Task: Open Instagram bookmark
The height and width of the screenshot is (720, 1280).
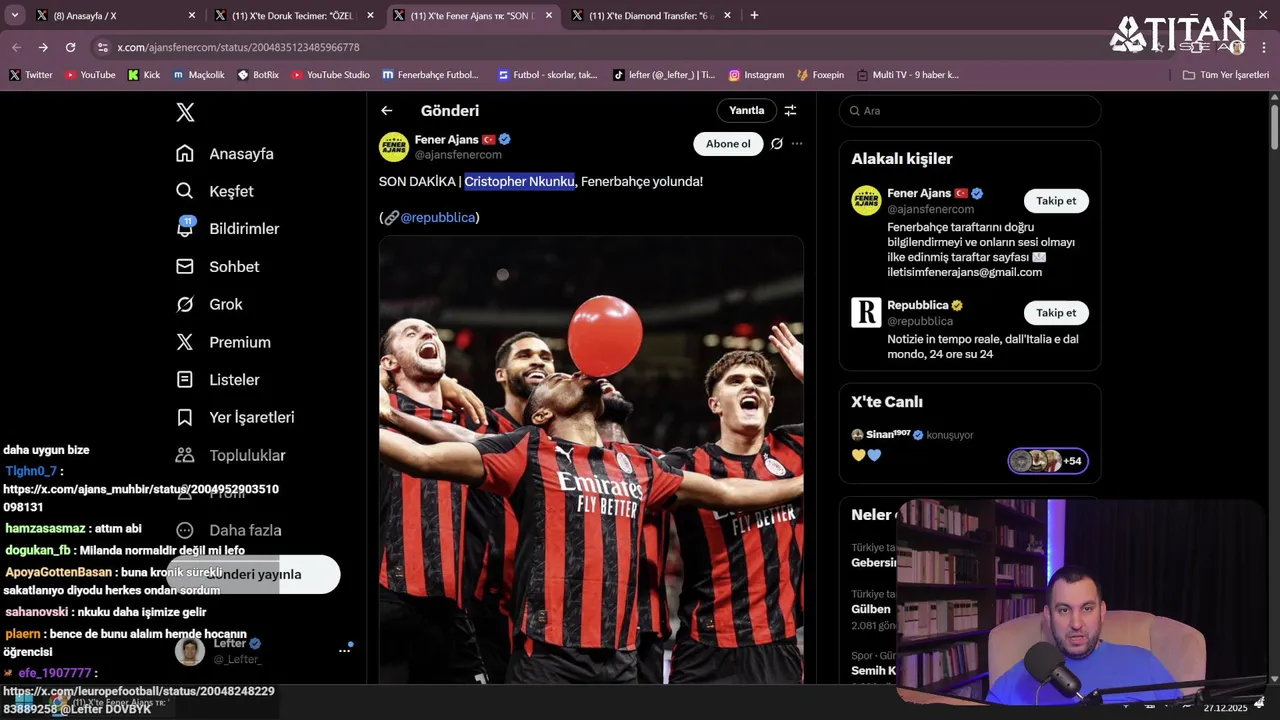Action: point(756,75)
